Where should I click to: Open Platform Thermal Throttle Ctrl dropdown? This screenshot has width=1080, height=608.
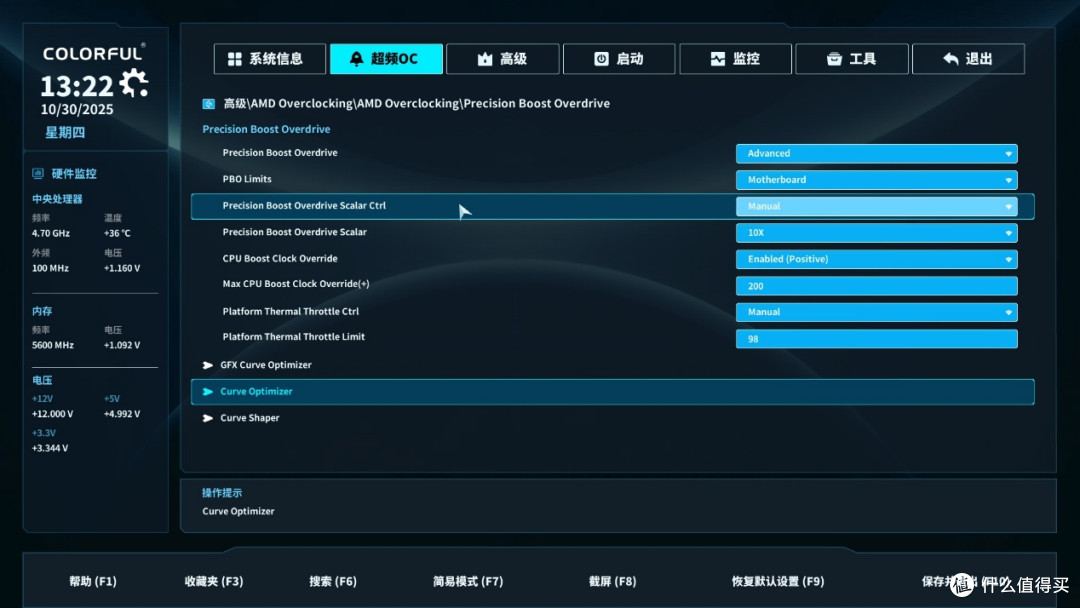(876, 312)
